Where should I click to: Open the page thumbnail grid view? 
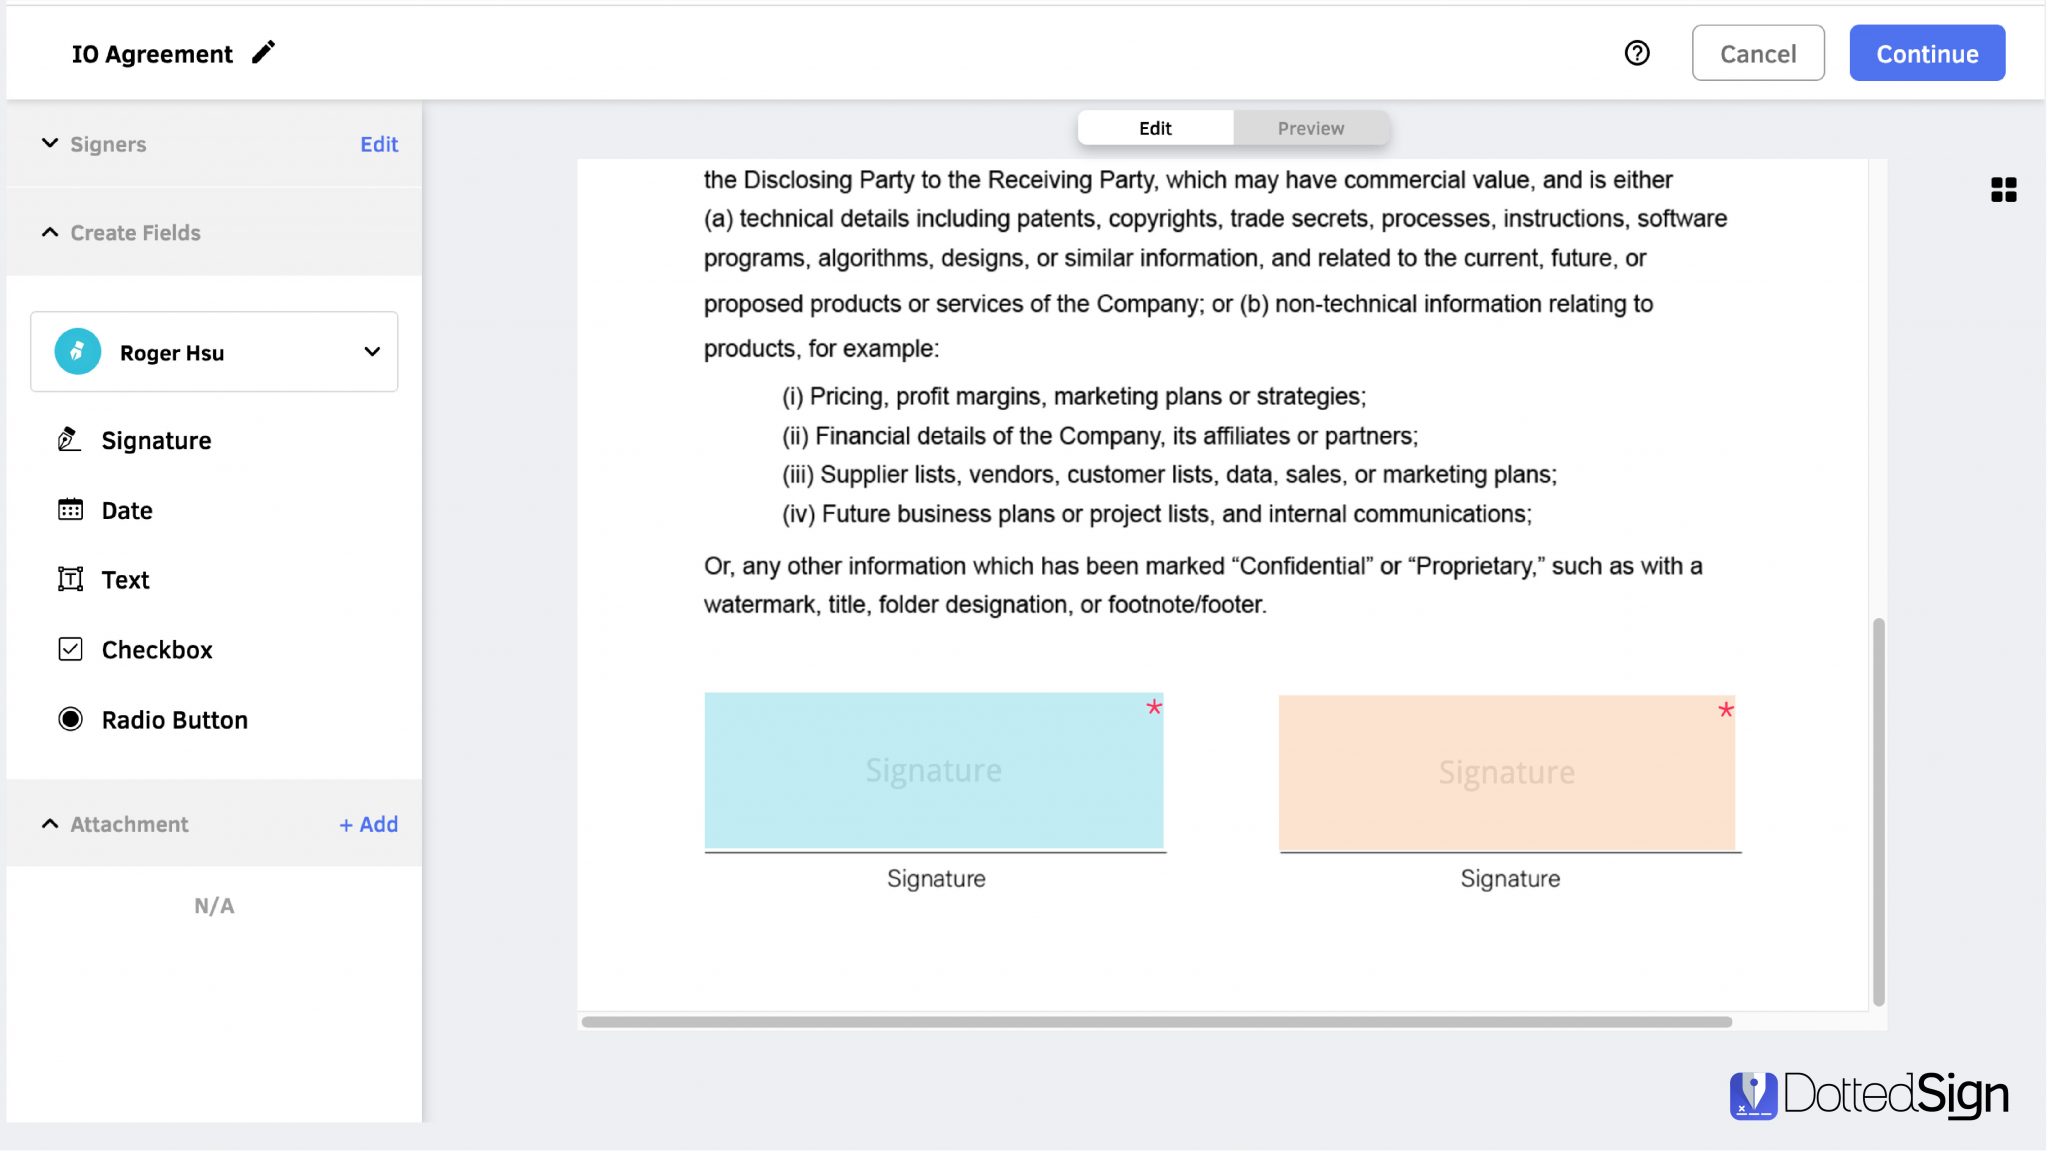(x=2005, y=189)
